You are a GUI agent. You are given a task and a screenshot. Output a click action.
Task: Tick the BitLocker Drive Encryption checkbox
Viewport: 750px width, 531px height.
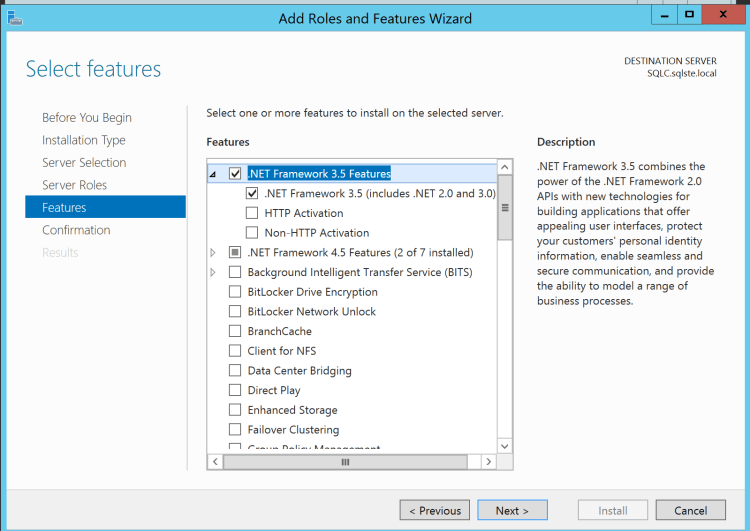click(235, 292)
